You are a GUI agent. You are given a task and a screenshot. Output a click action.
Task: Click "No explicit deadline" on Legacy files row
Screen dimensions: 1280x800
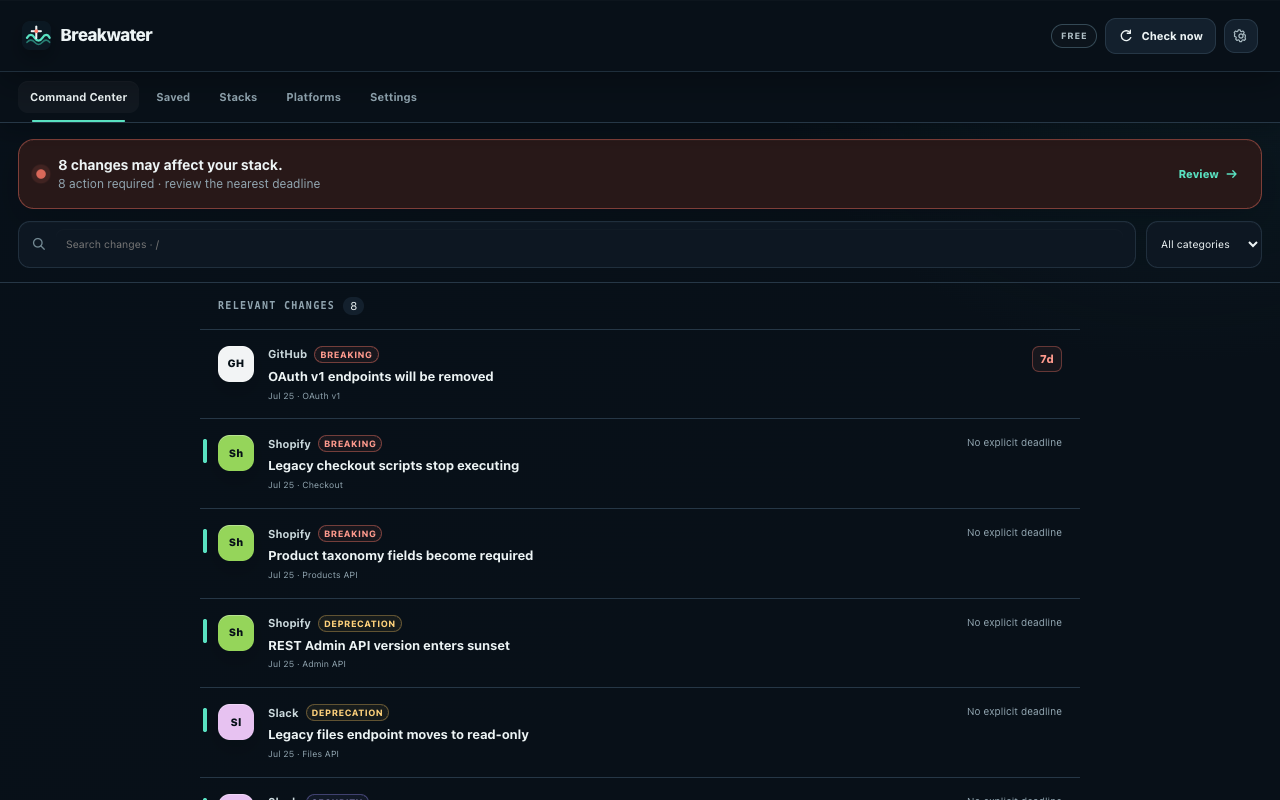point(1014,712)
